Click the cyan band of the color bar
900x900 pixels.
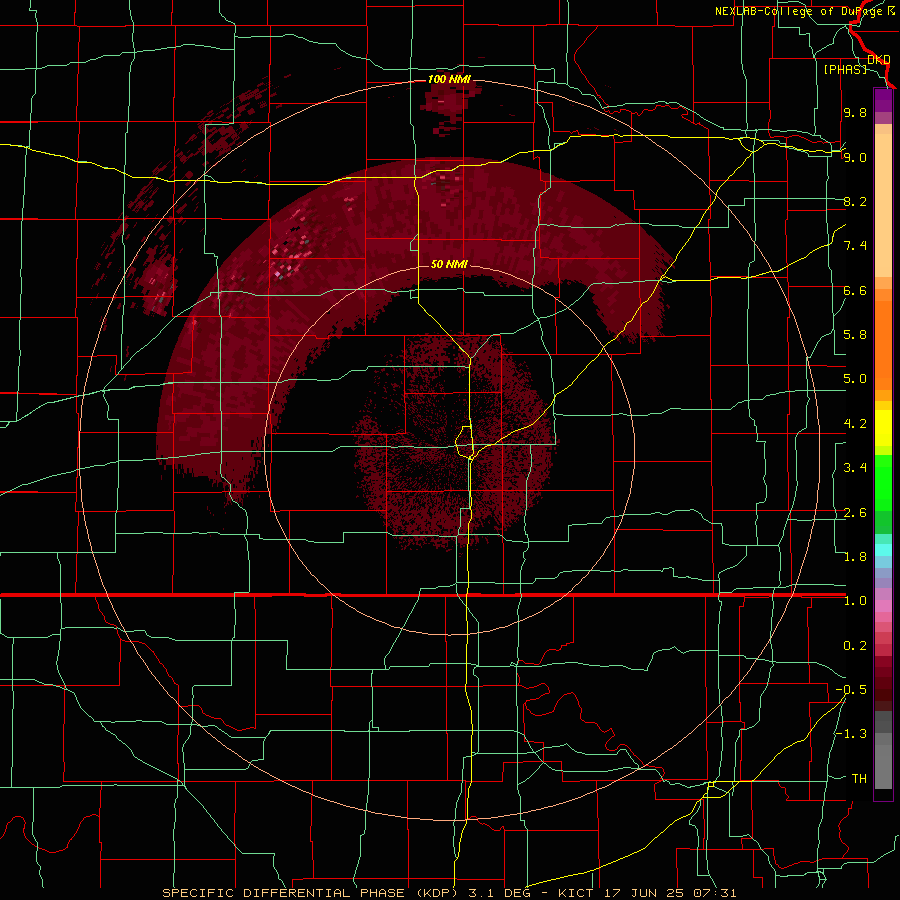[883, 550]
